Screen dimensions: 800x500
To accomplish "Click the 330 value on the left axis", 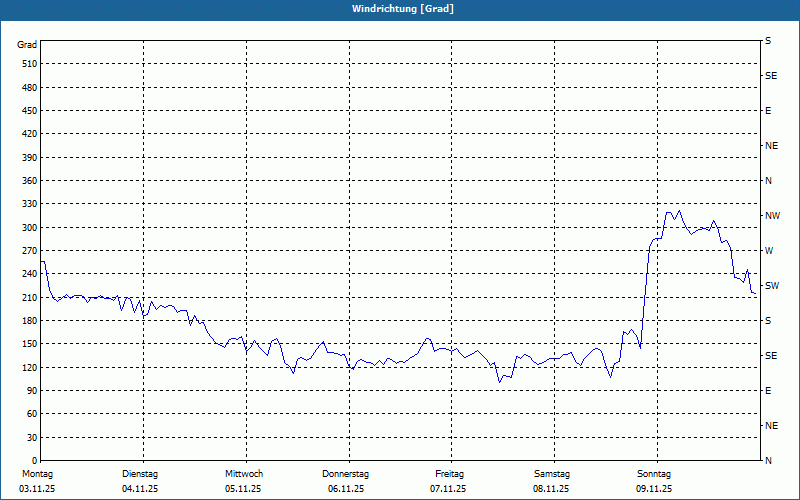I will [x=30, y=204].
